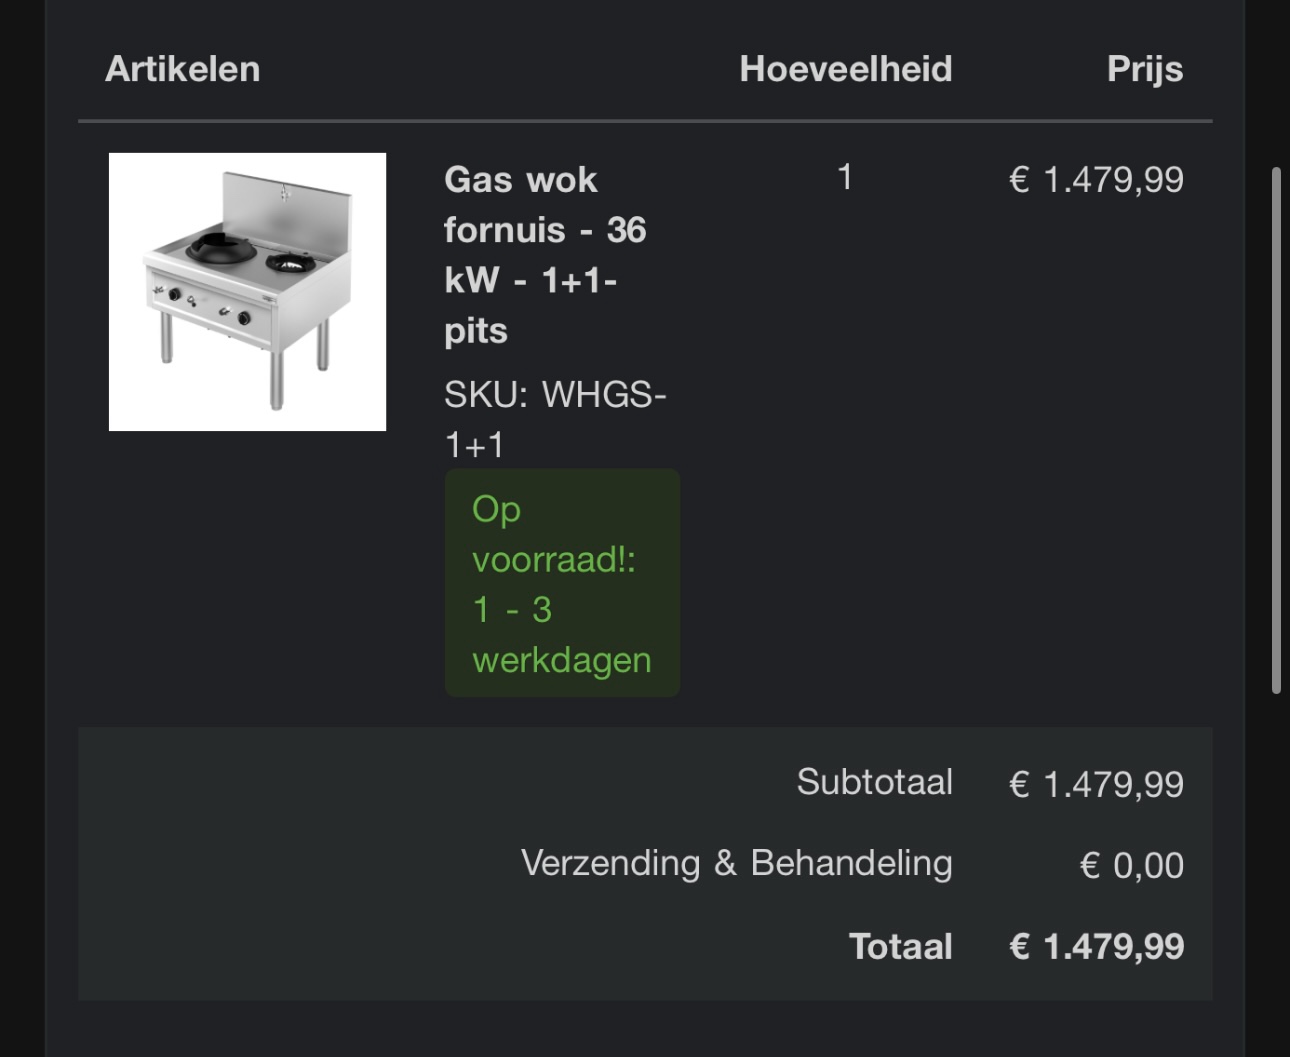The image size is (1290, 1057).
Task: Click the Verzending & Behandeling label
Action: click(736, 863)
